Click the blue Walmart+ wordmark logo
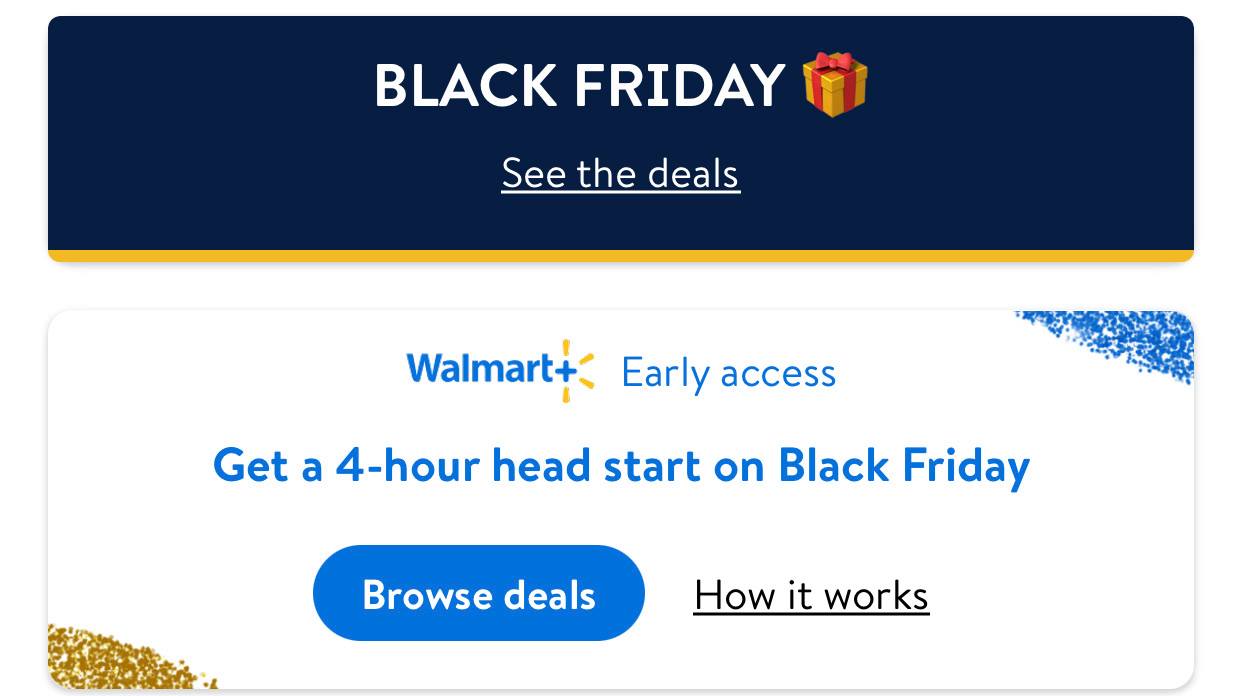This screenshot has height=696, width=1242. pyautogui.click(x=500, y=371)
